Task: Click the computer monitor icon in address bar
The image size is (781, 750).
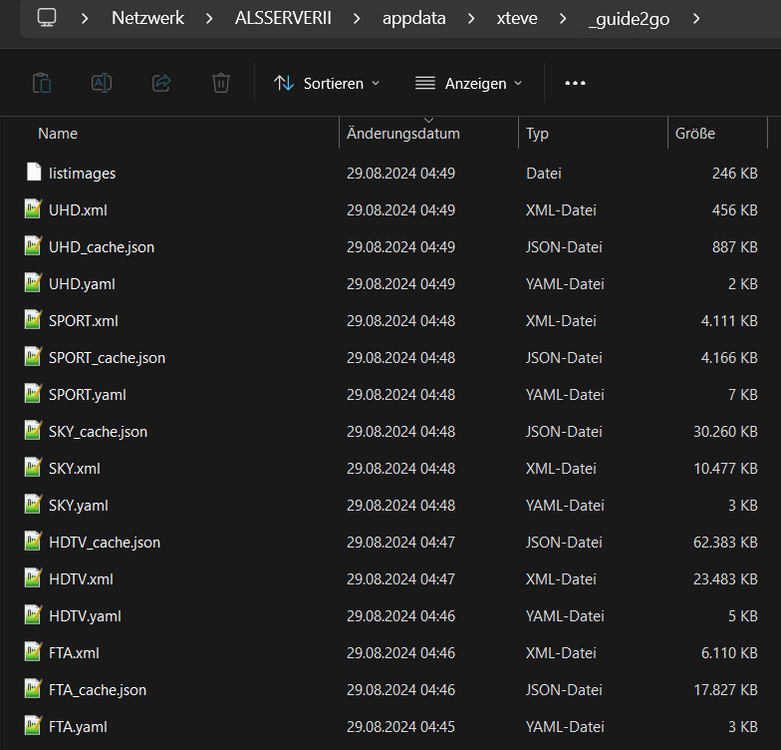Action: click(47, 18)
